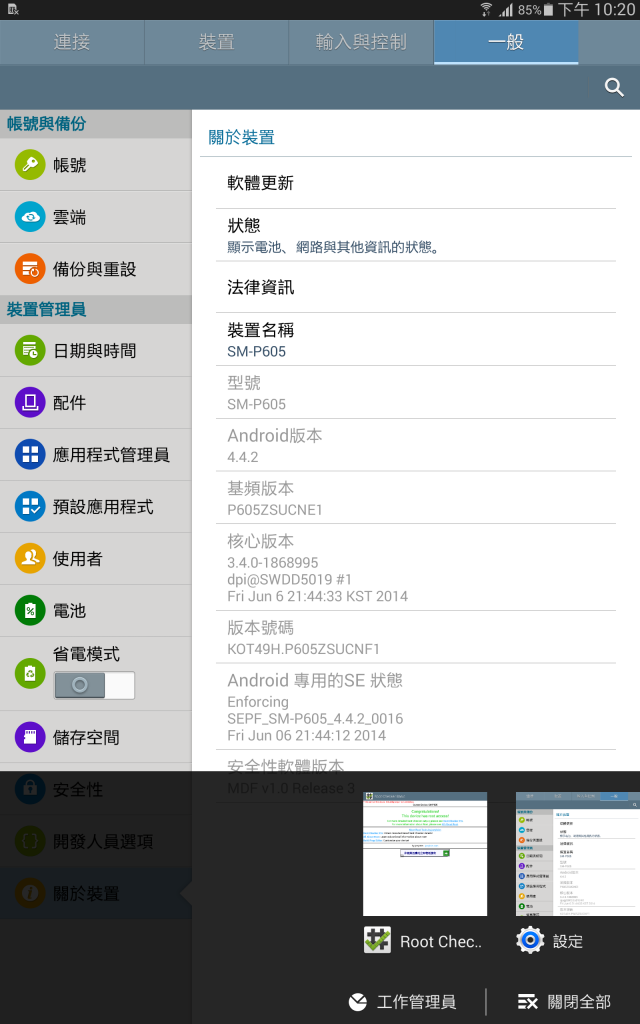Tap the 安全性軟體版本 MDF row
The height and width of the screenshot is (1024, 640).
point(416,776)
